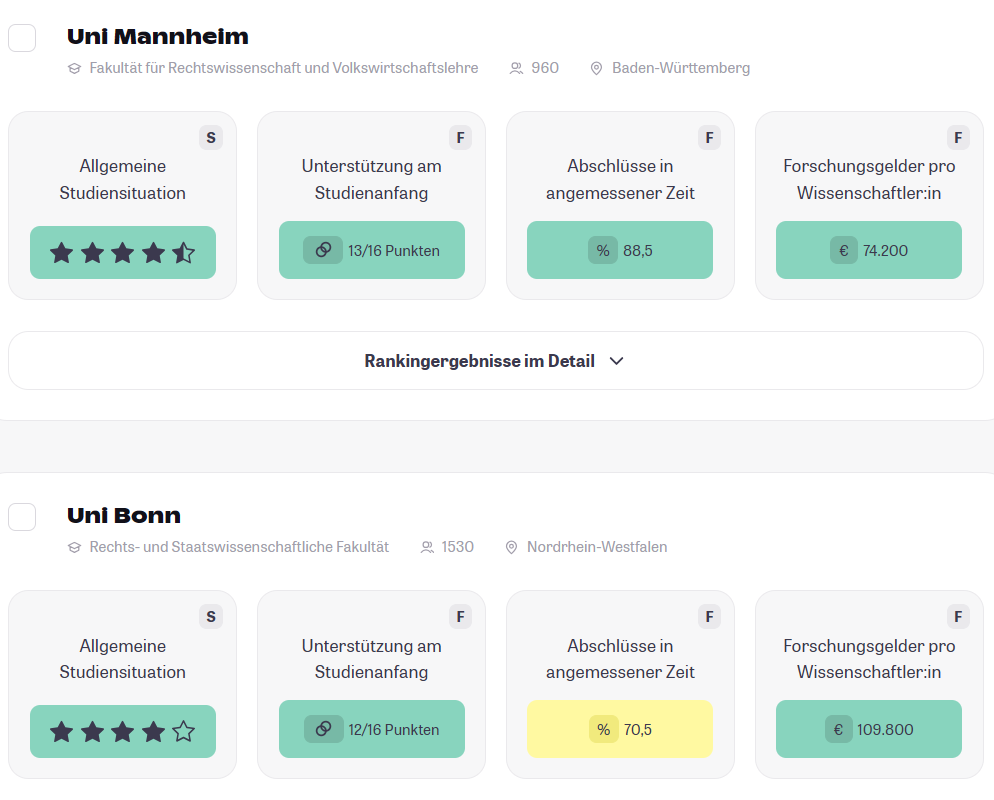Click the S badge on Mannheim's Allgemeine Studiensituation
This screenshot has height=800, width=994.
click(210, 138)
